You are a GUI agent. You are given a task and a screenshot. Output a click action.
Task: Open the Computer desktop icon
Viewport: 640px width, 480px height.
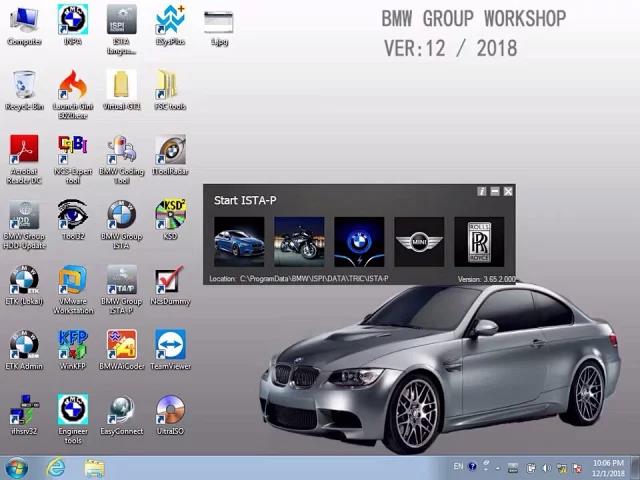point(24,25)
